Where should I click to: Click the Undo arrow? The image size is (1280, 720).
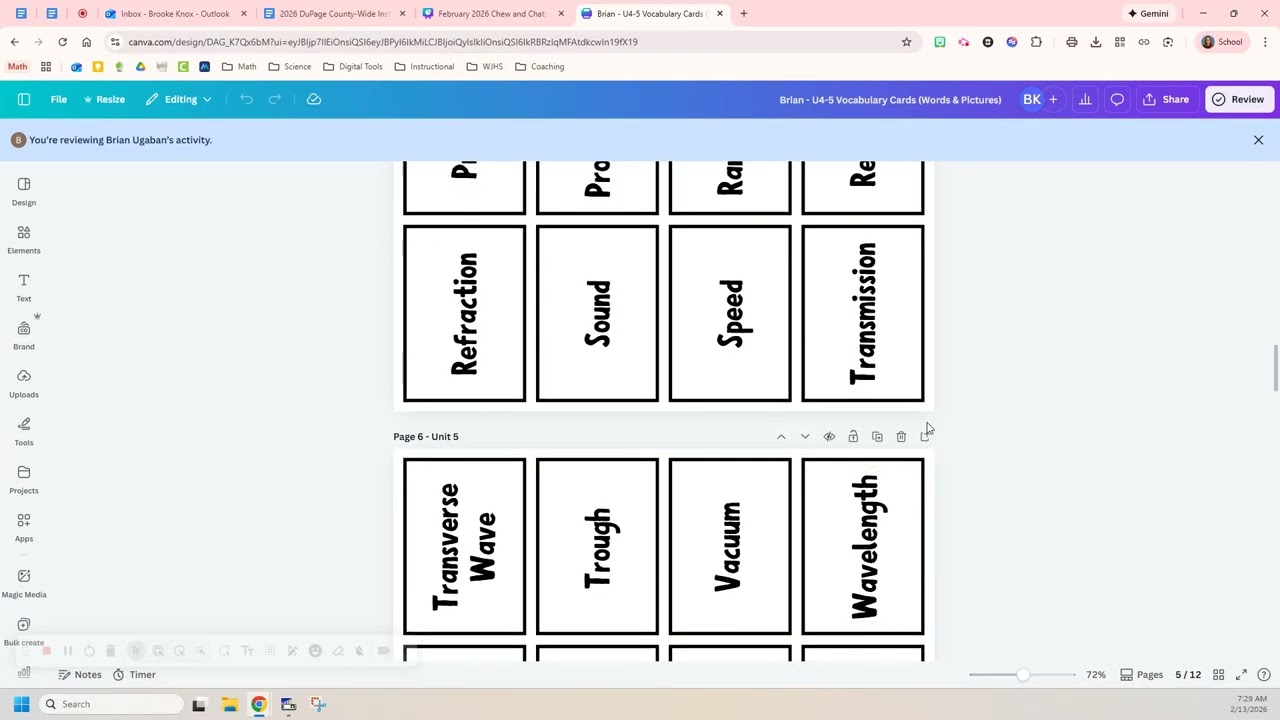(x=246, y=99)
